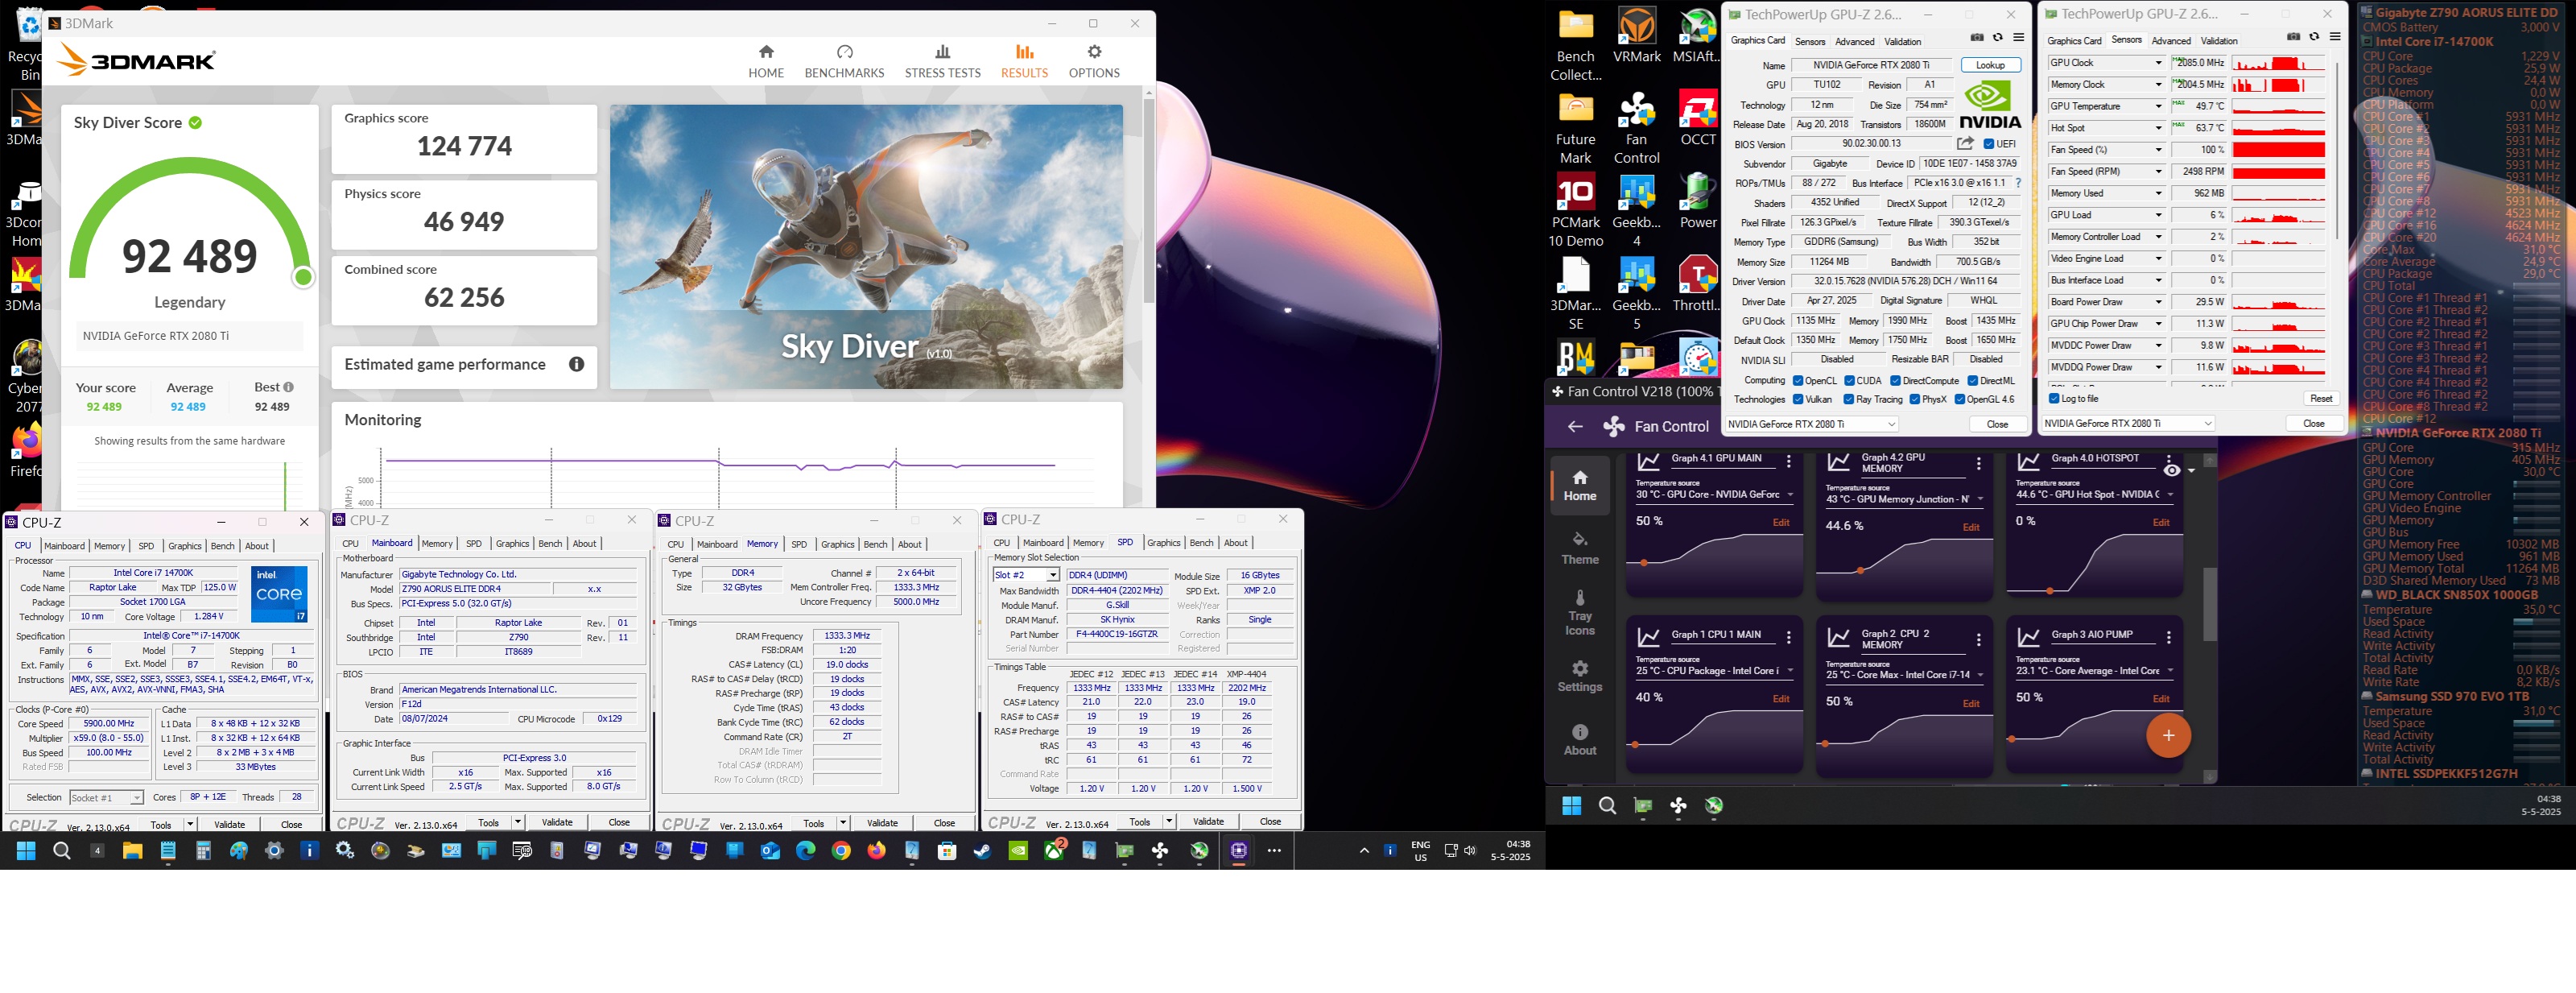Switch to the SPD tab in the CPU-Z Mainboard window
Image resolution: width=2576 pixels, height=993 pixels.
coord(474,544)
